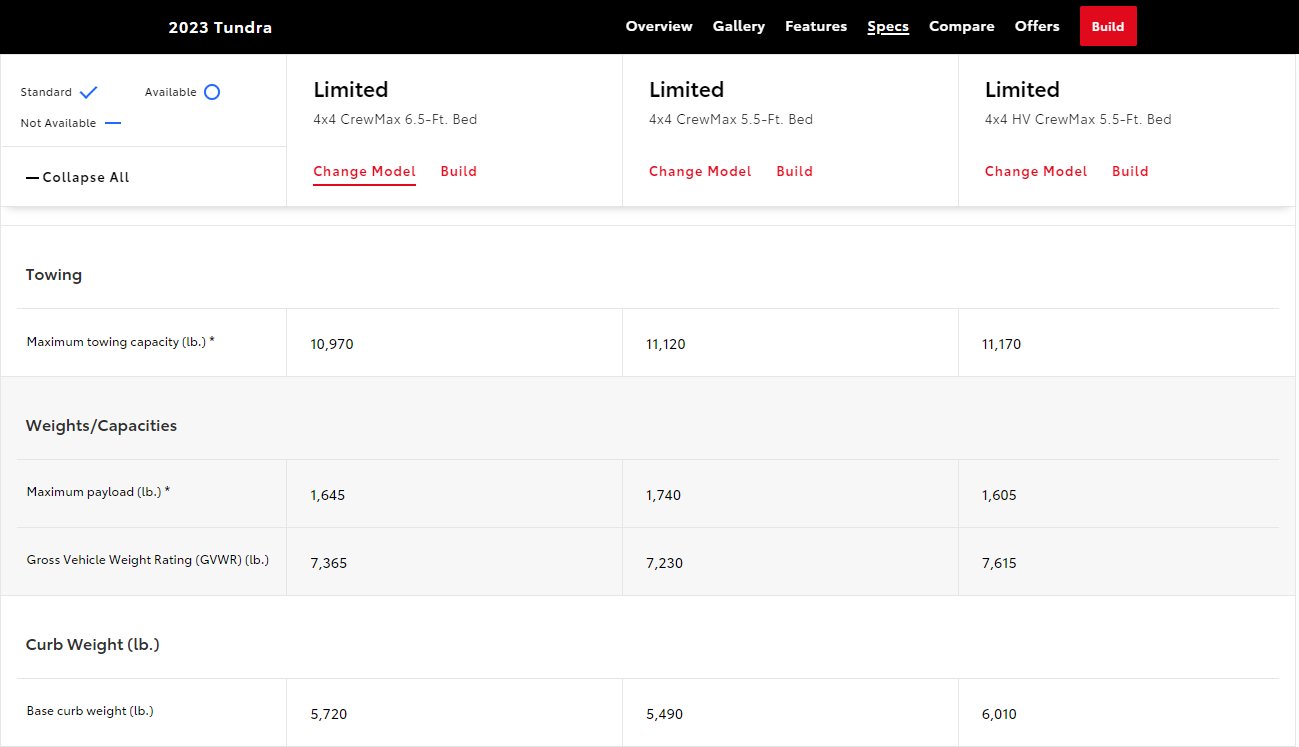Viewport: 1299px width, 747px height.
Task: Select the 6,010 curb weight value
Action: [x=1000, y=714]
